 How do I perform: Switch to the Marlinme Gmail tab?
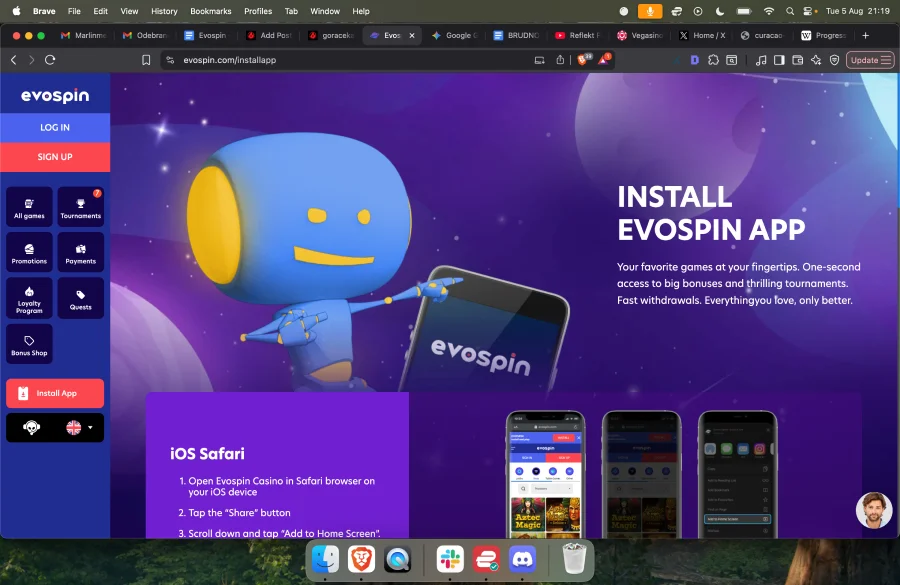pos(84,36)
